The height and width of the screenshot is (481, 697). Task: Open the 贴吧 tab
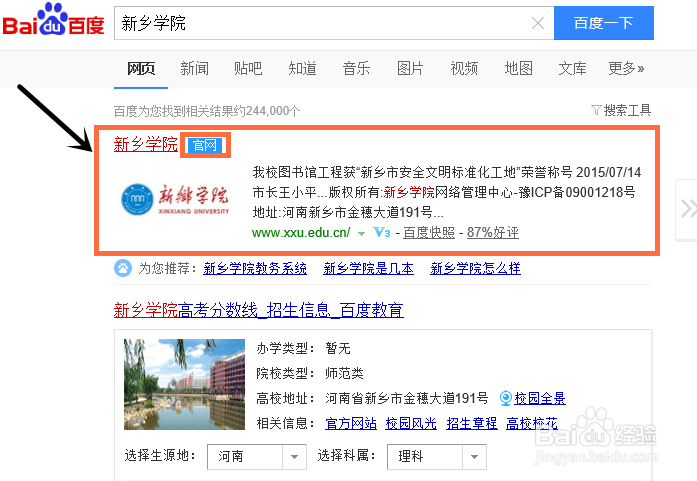click(x=248, y=68)
